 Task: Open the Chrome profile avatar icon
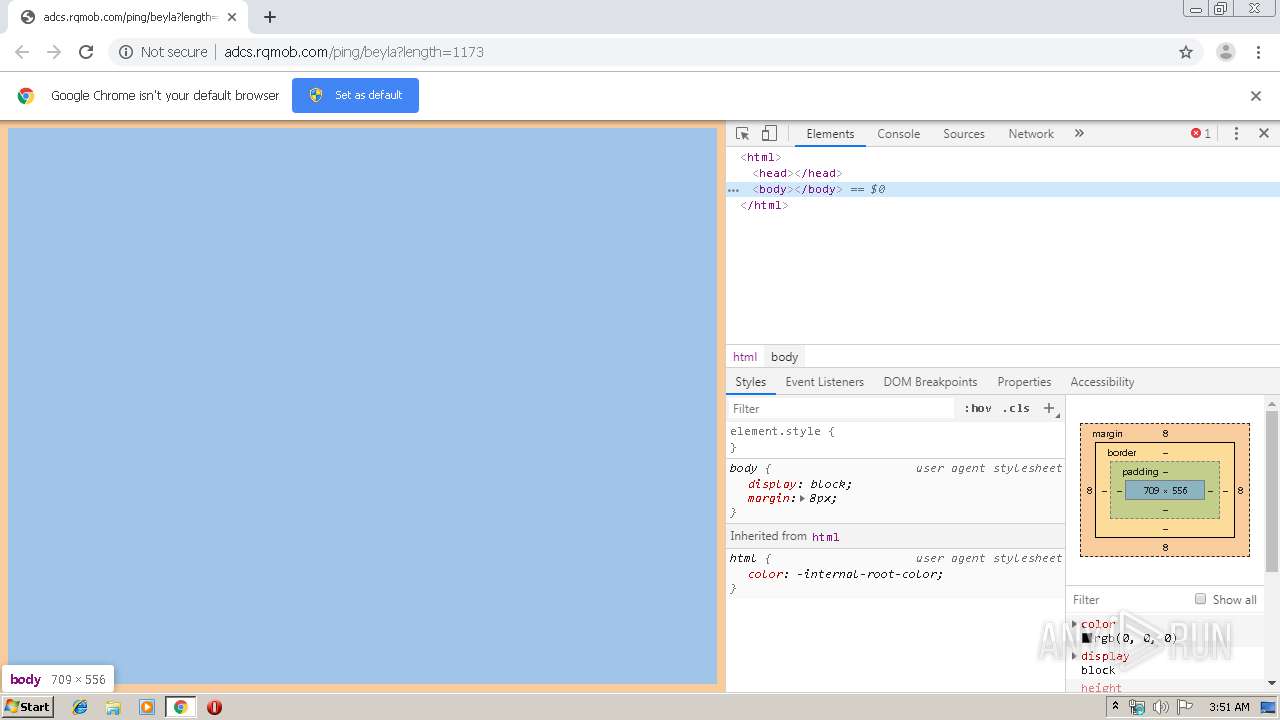[1226, 52]
